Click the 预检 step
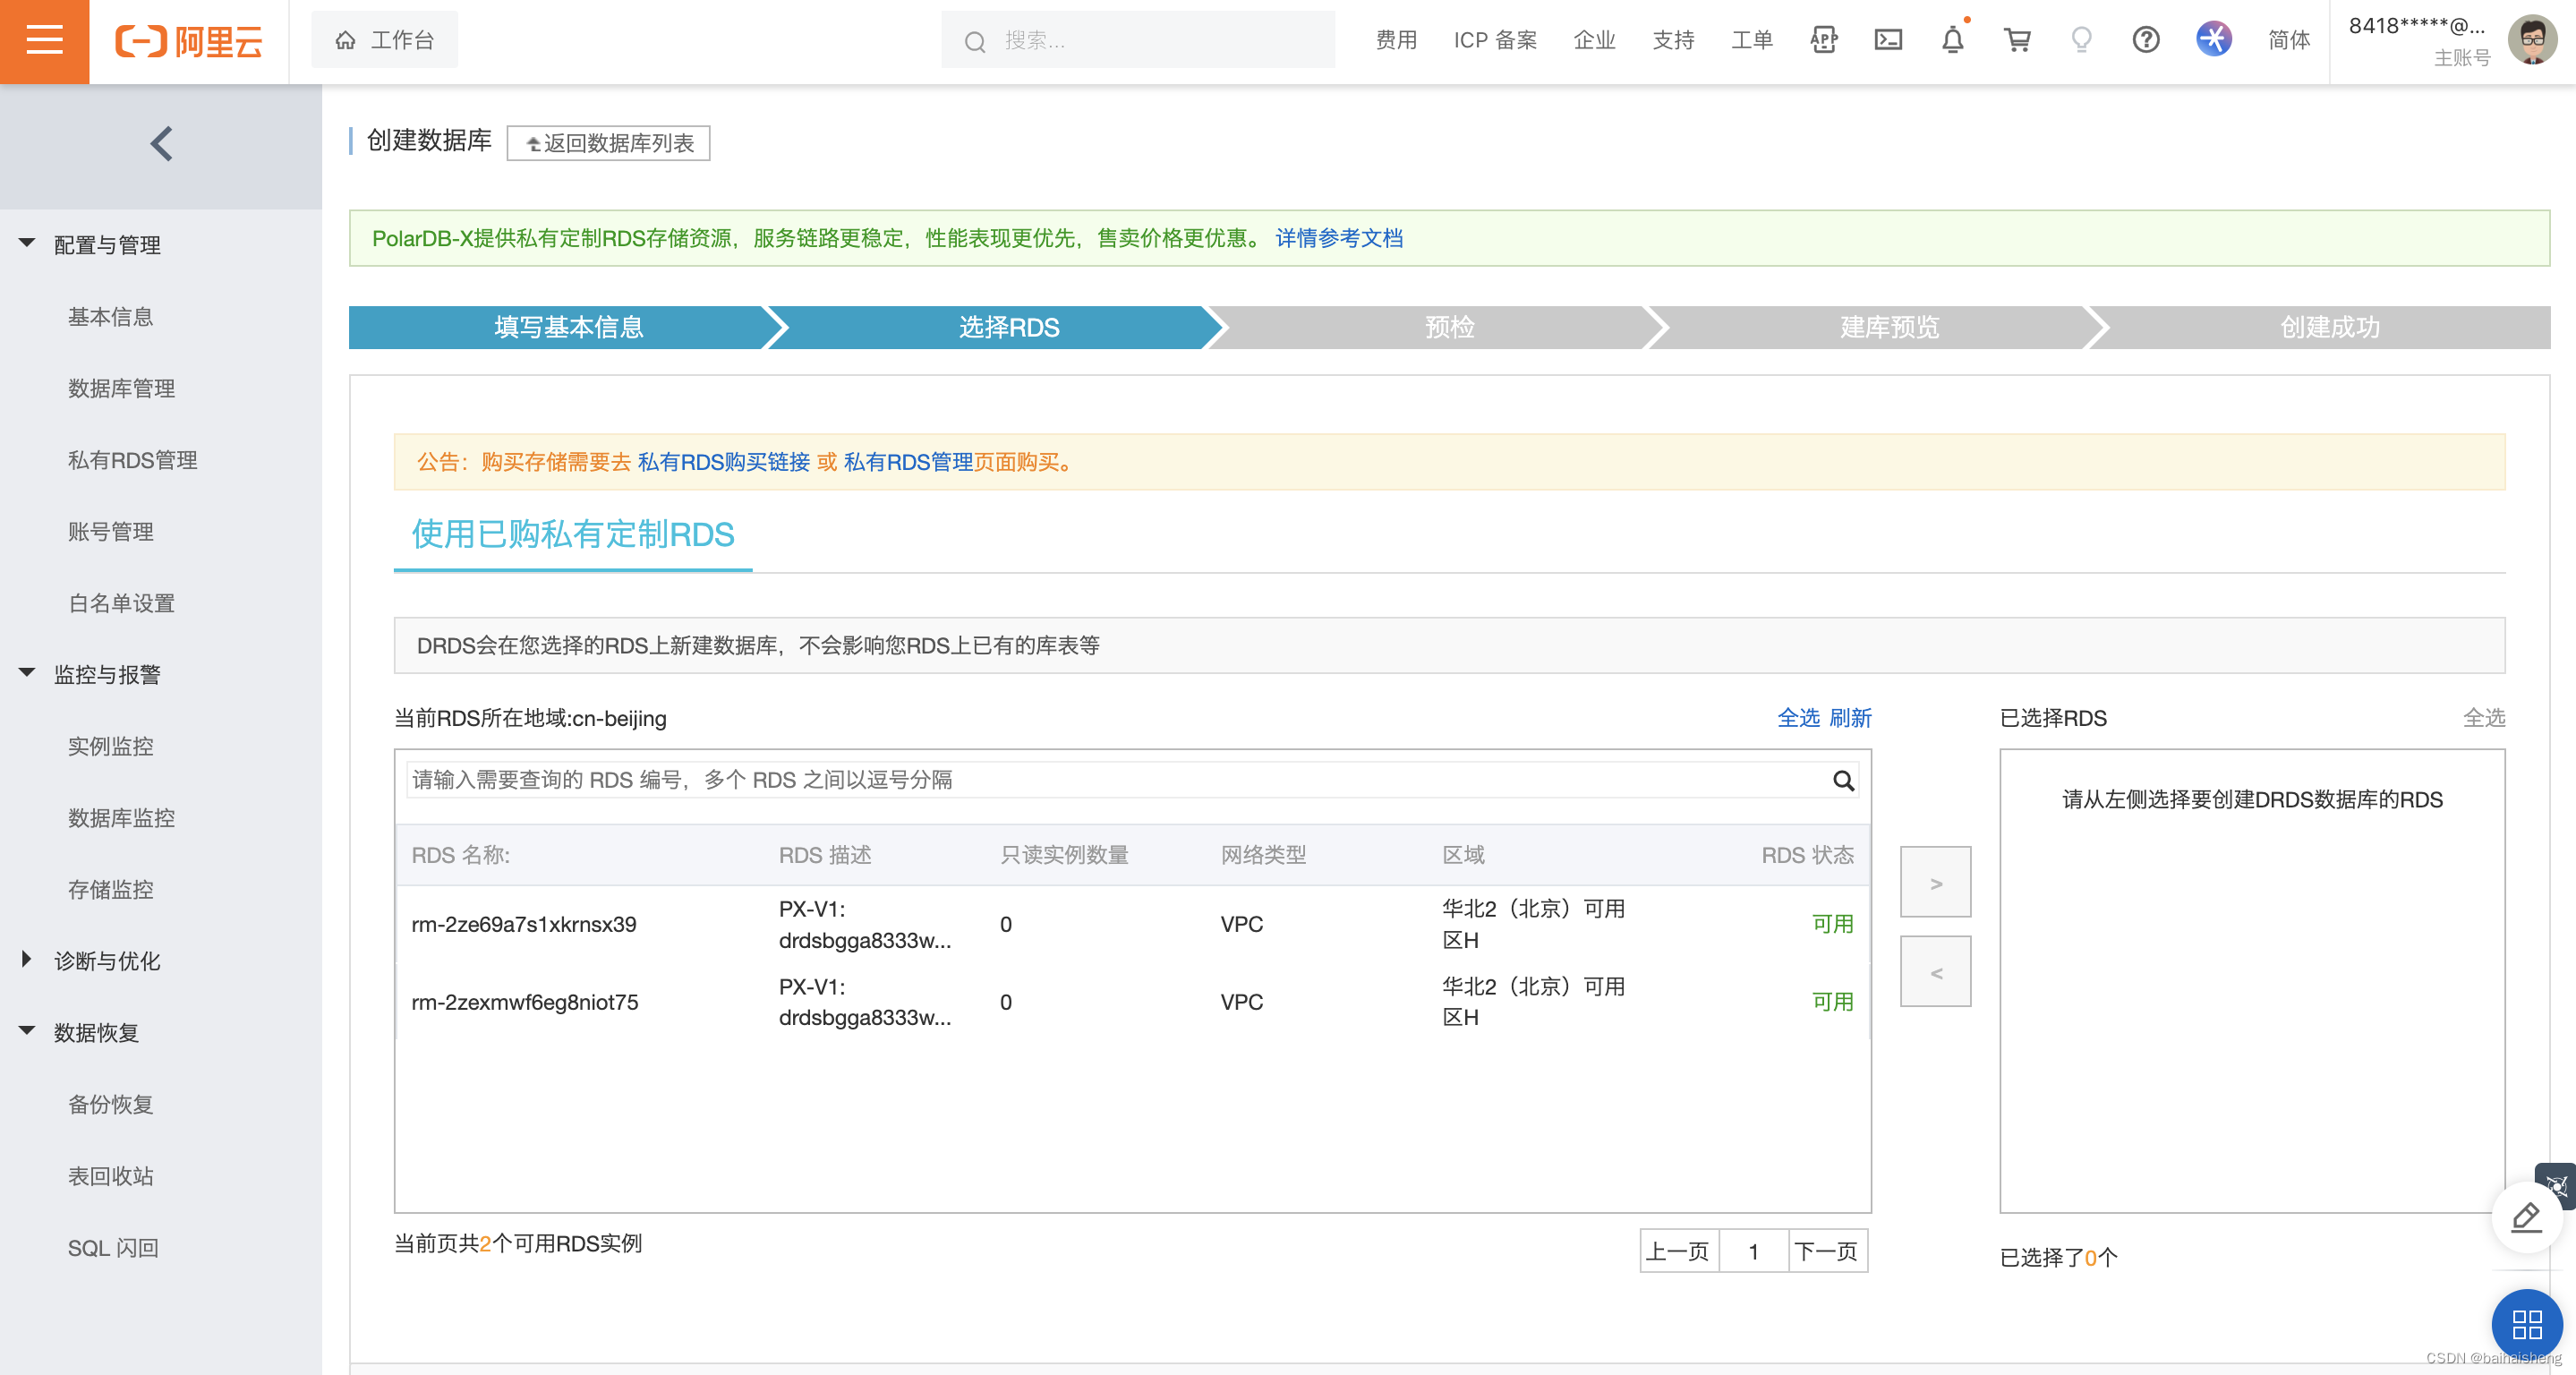The width and height of the screenshot is (2576, 1375). click(x=1449, y=327)
